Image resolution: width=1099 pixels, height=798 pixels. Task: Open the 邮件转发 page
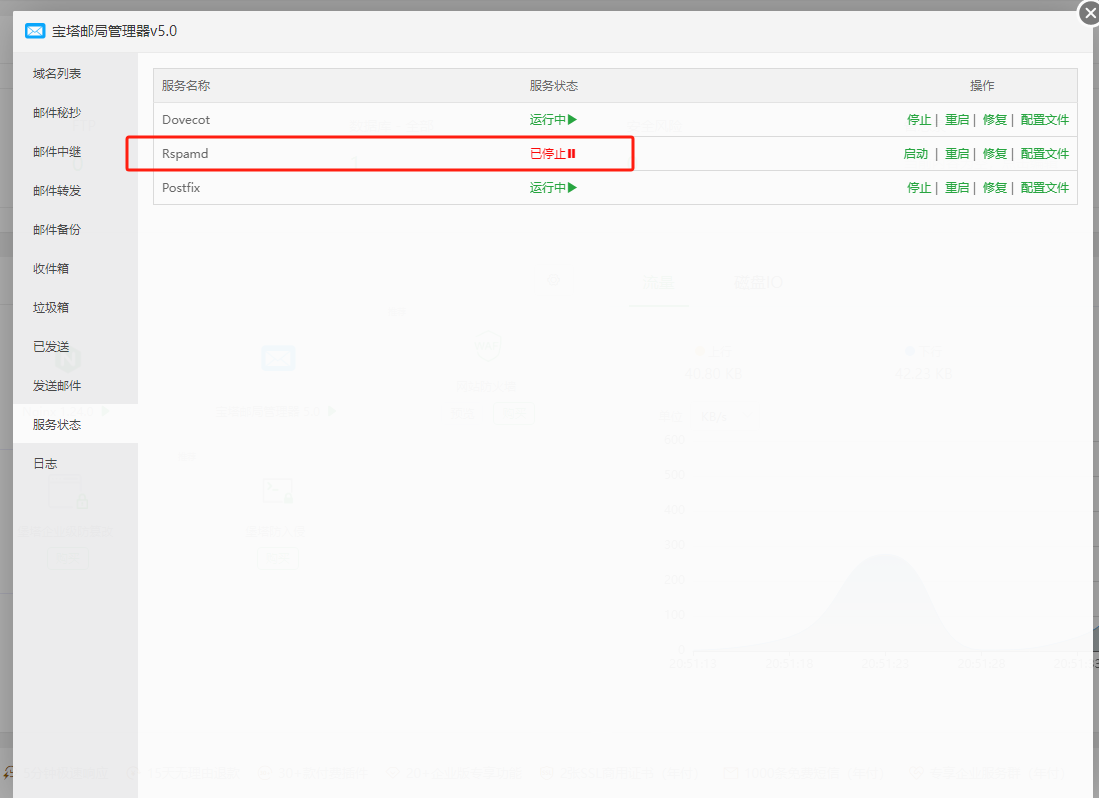pyautogui.click(x=57, y=191)
